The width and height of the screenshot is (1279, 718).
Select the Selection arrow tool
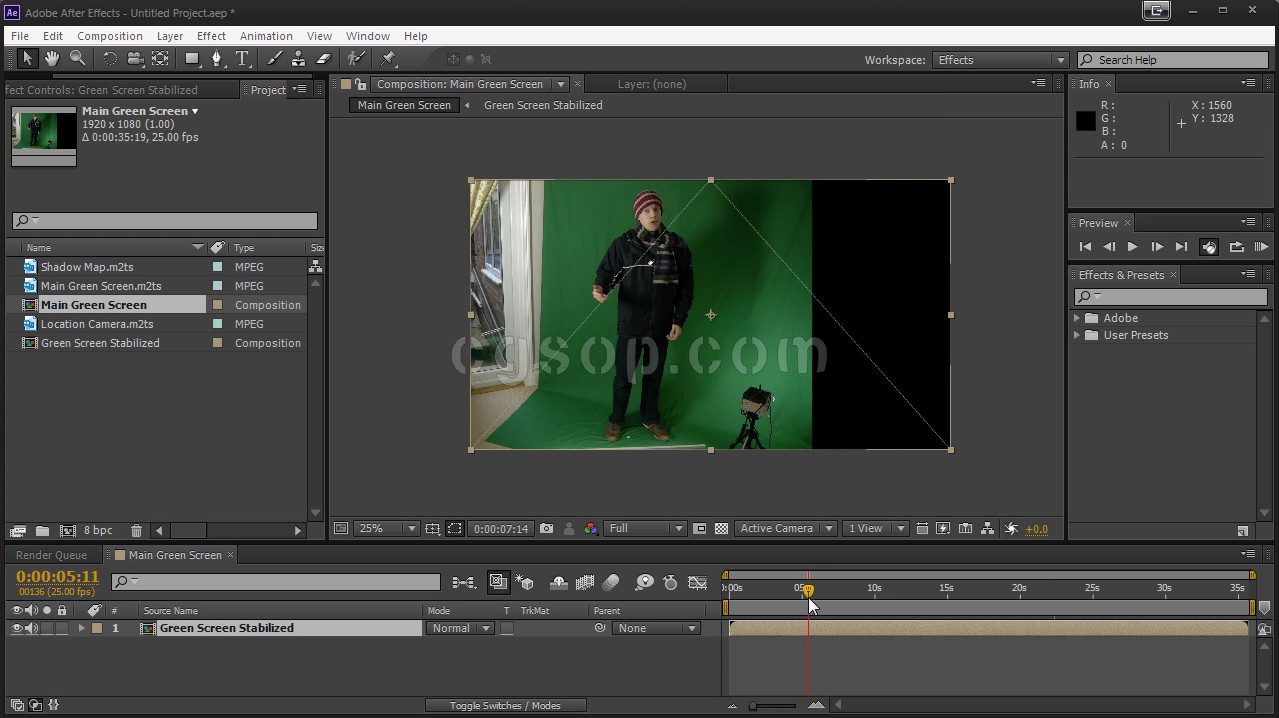click(27, 59)
